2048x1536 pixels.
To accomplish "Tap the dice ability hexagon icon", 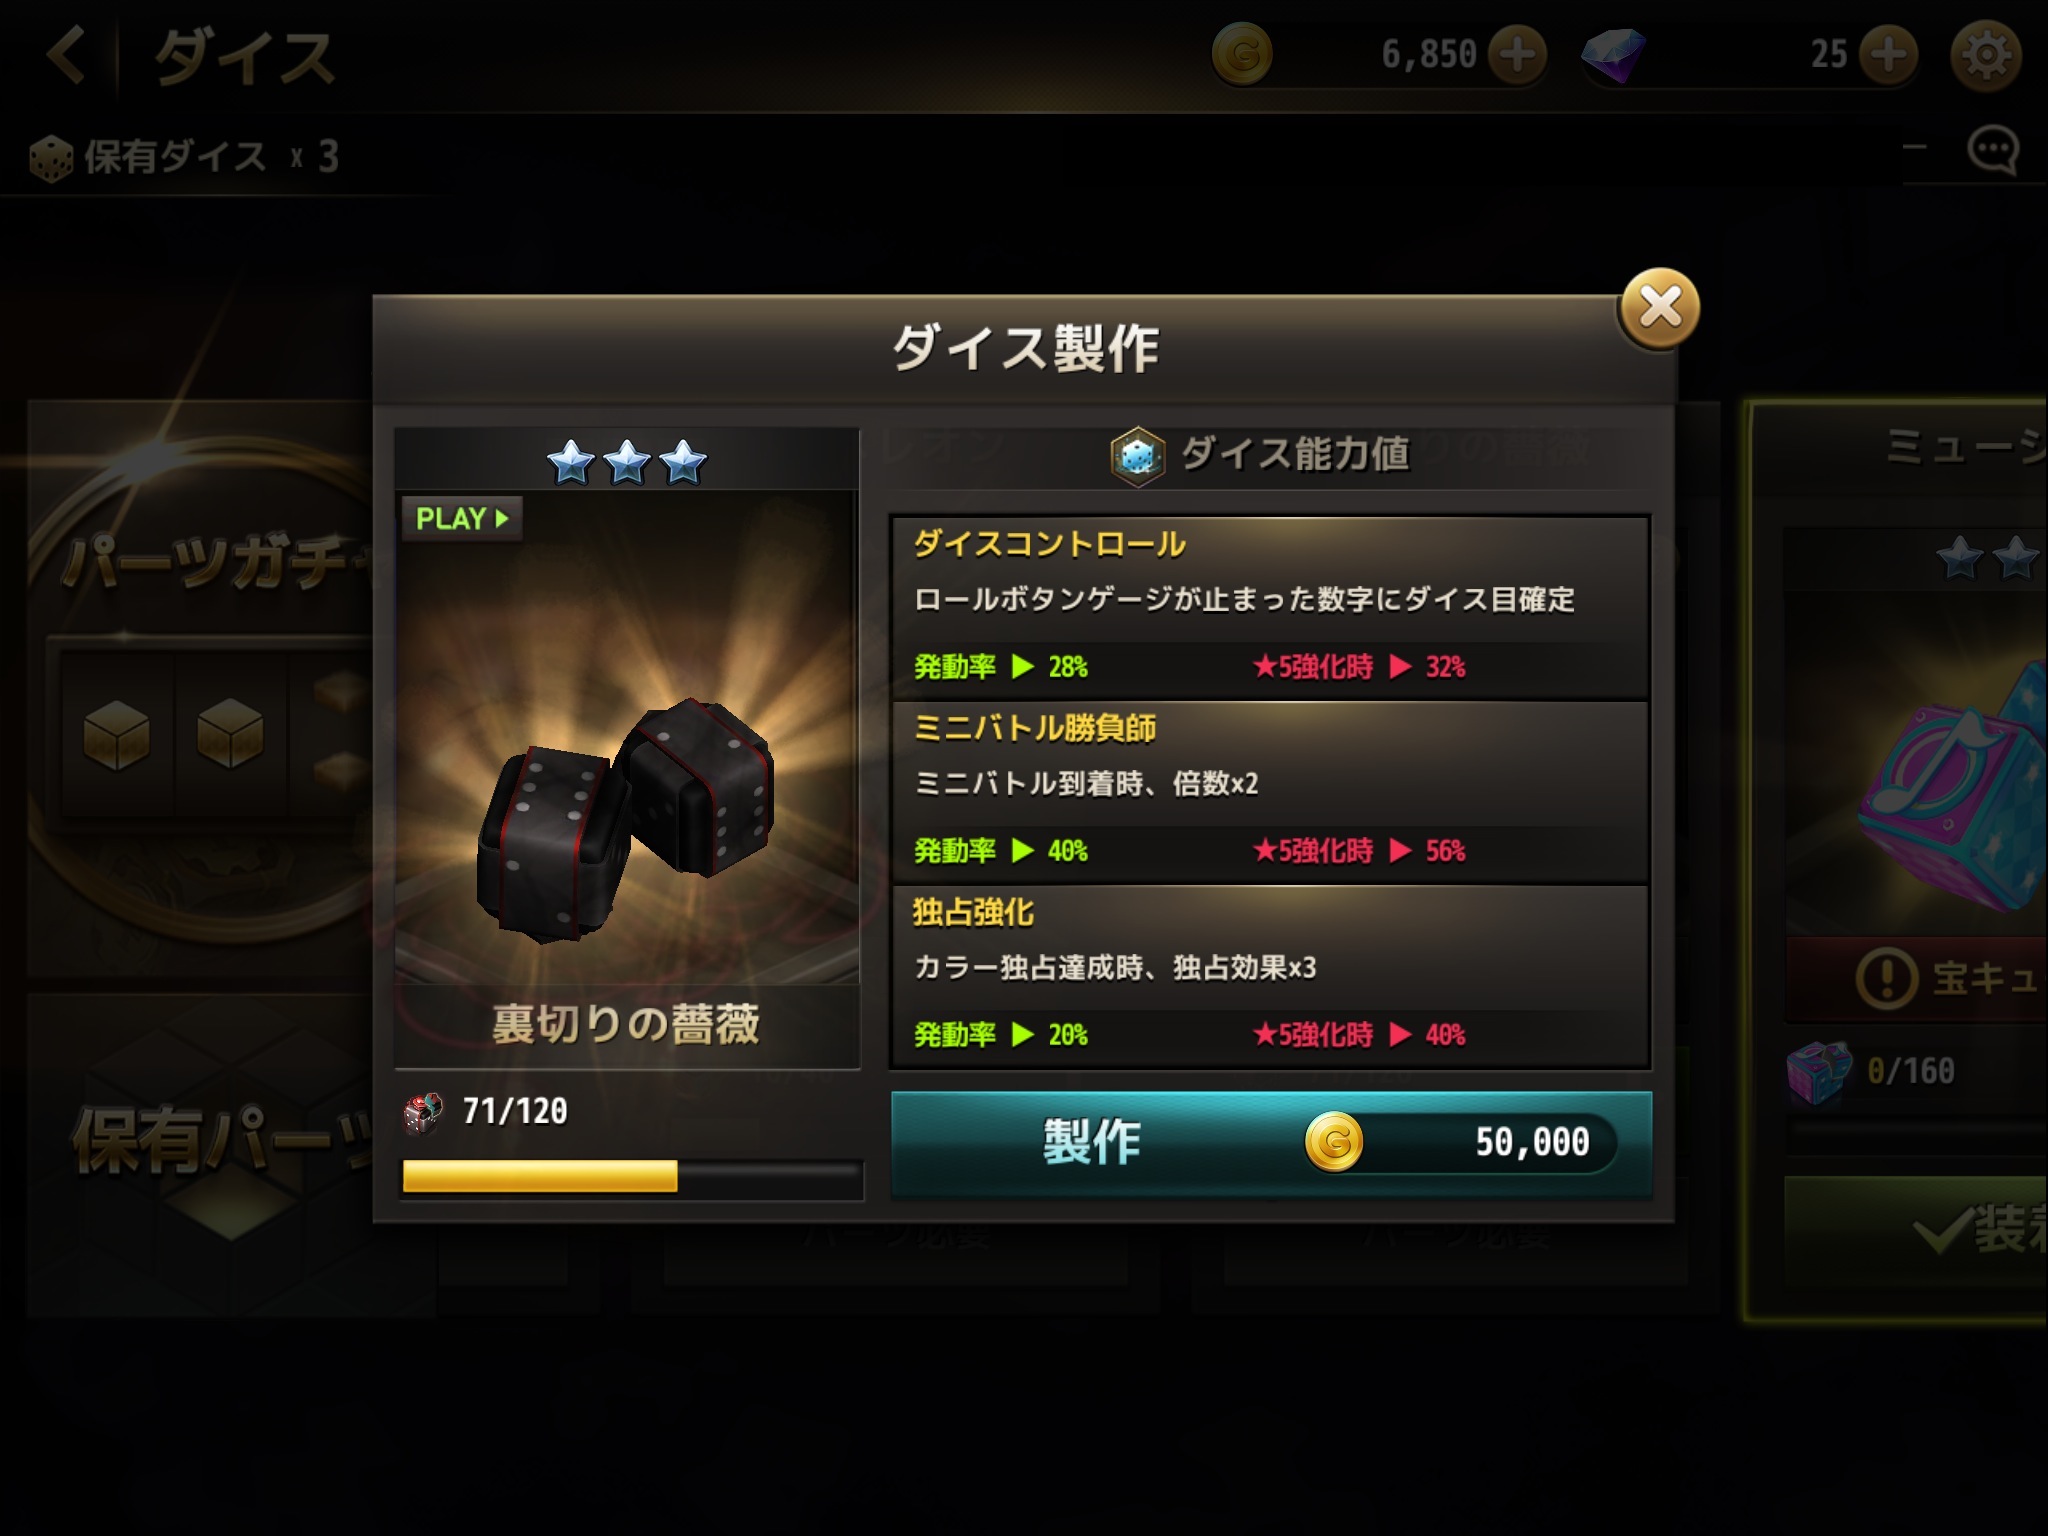I will 1138,456.
